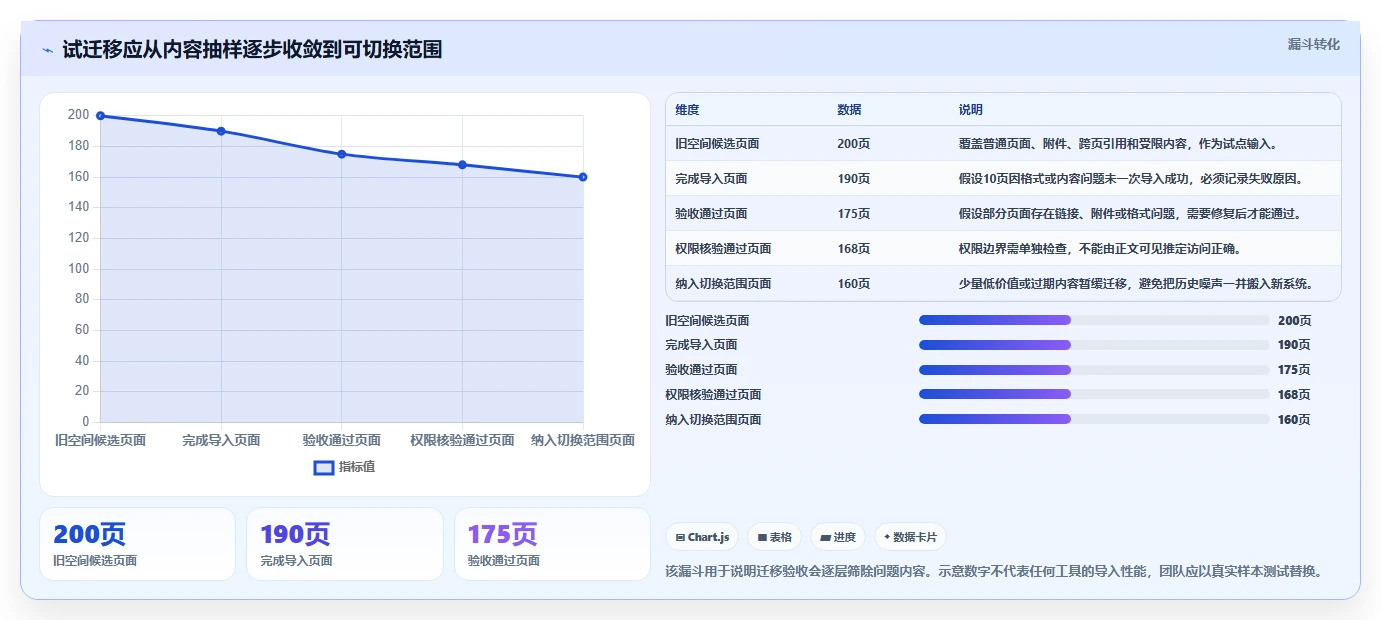Click the footnote starting 该漏斗用于说明
This screenshot has height=620, width=1381.
996,572
